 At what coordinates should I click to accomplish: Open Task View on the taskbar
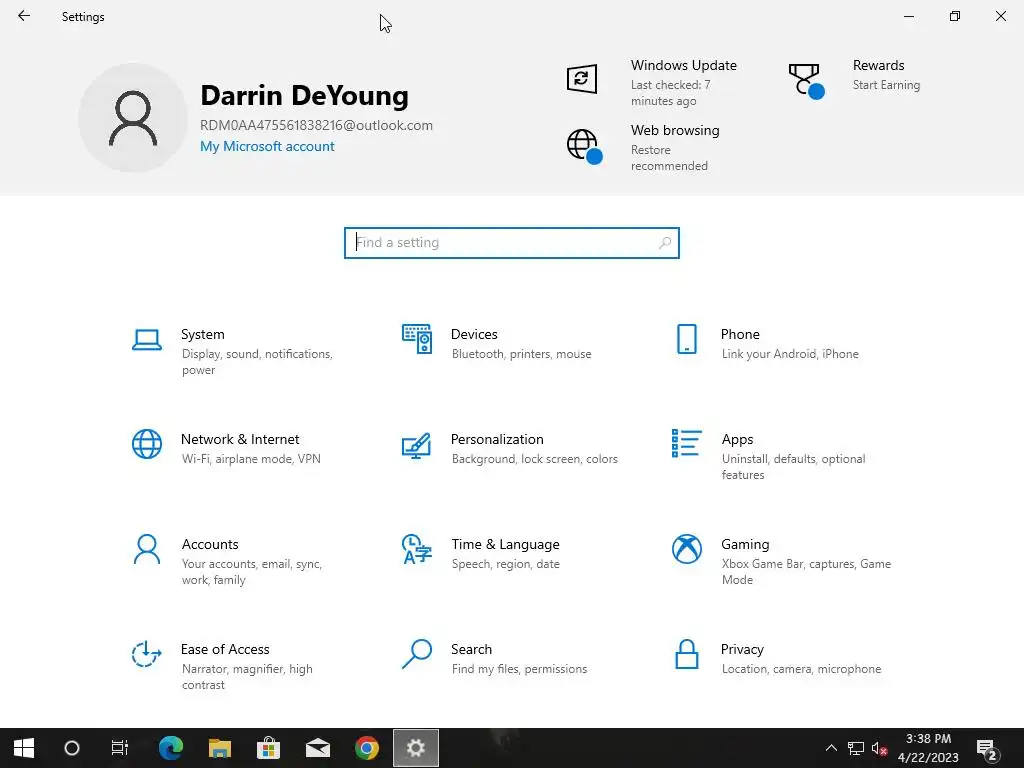pyautogui.click(x=120, y=748)
